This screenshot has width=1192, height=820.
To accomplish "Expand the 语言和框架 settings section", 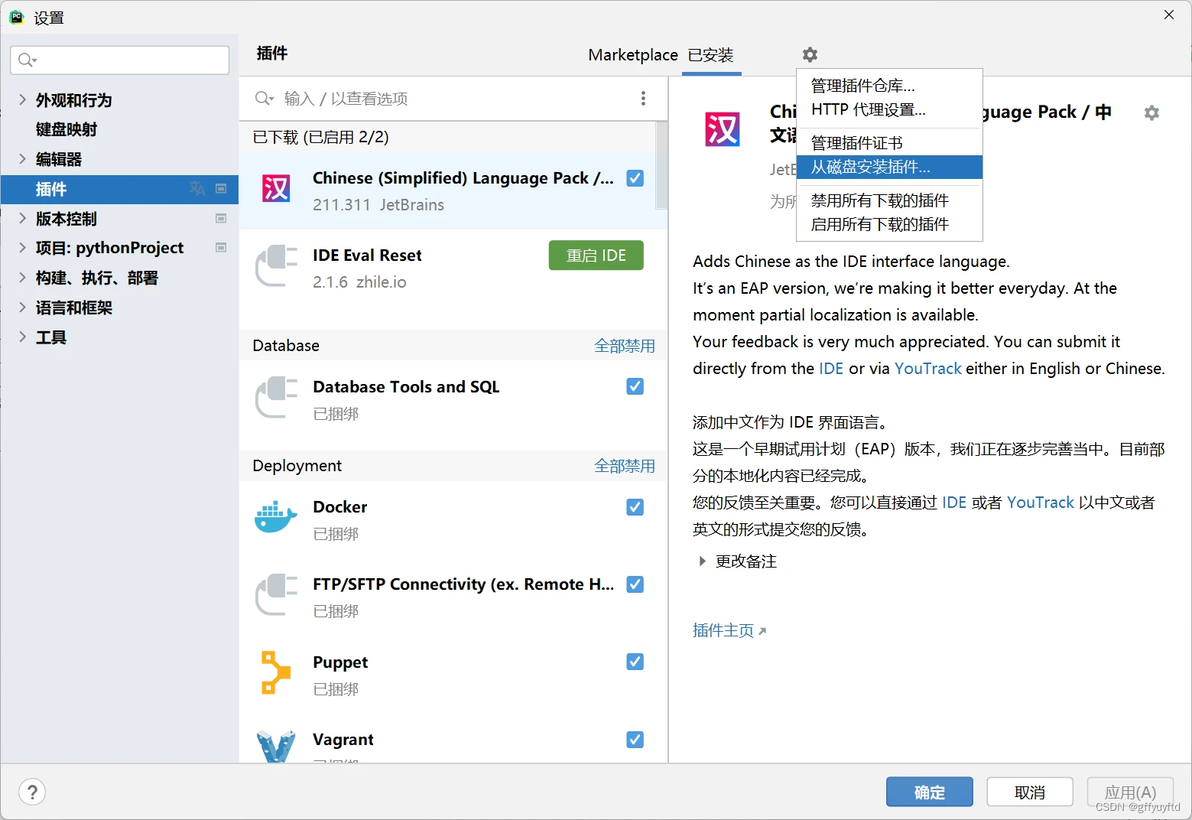I will point(22,307).
